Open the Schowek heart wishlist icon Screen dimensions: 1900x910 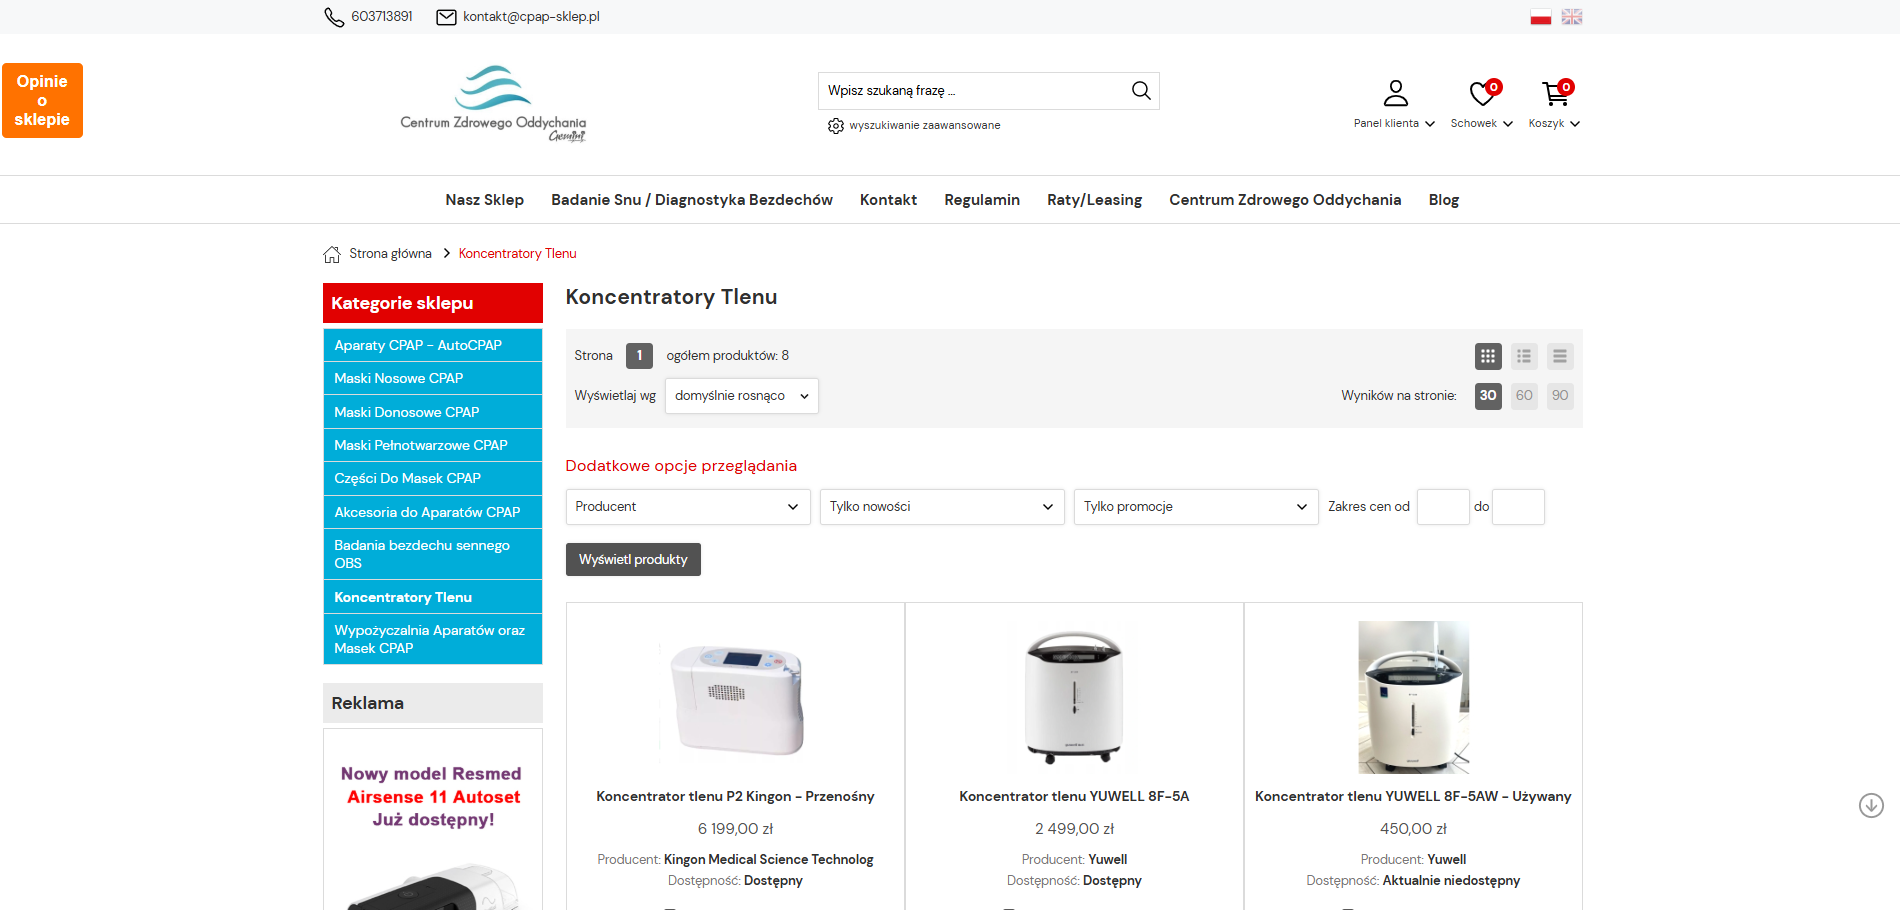[x=1482, y=94]
